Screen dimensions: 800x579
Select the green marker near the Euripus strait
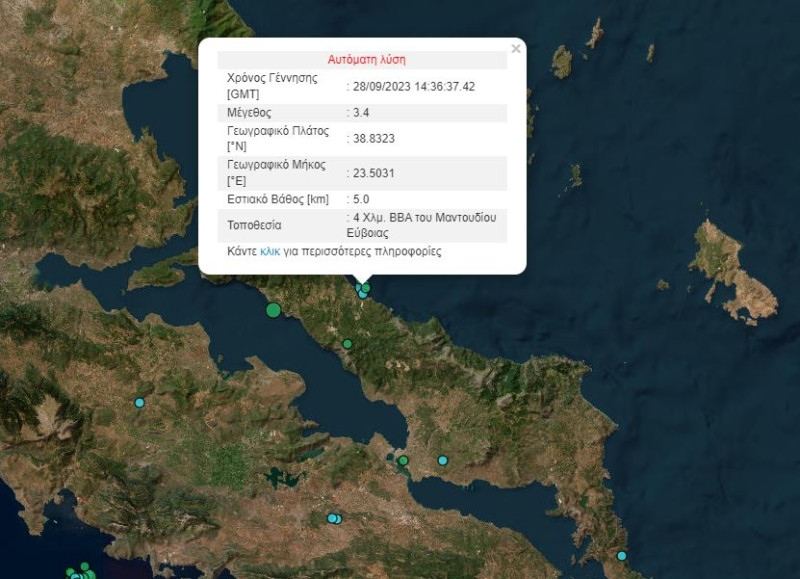pos(402,460)
